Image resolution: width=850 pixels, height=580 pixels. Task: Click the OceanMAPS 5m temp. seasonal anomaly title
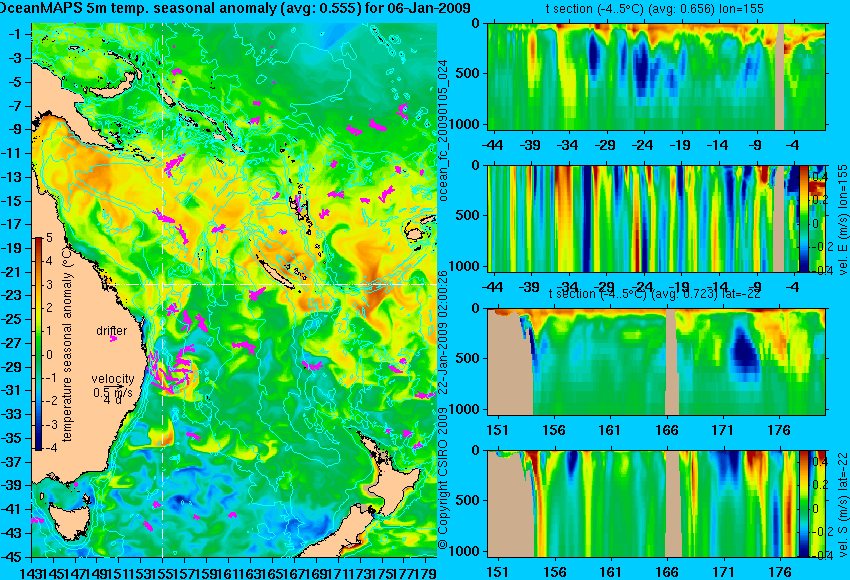pos(235,8)
